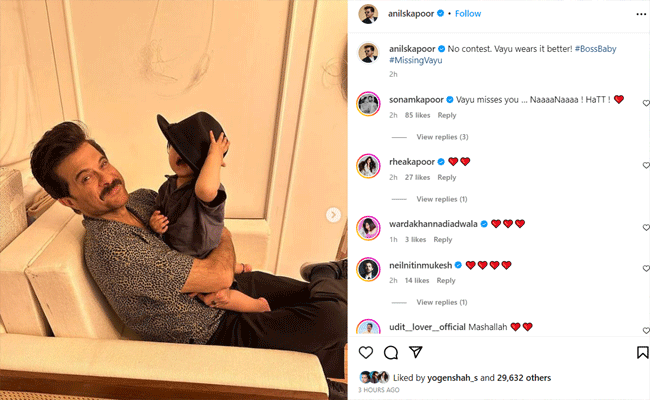Open the three-dot more options menu
Screen dimensions: 650x400
pos(641,14)
